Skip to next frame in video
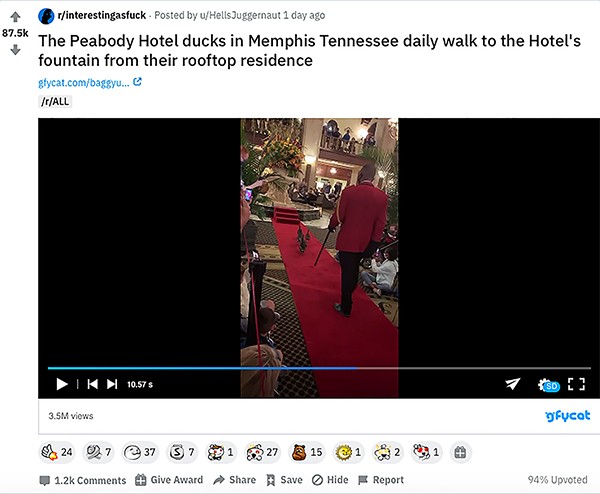The height and width of the screenshot is (494, 600). point(112,384)
